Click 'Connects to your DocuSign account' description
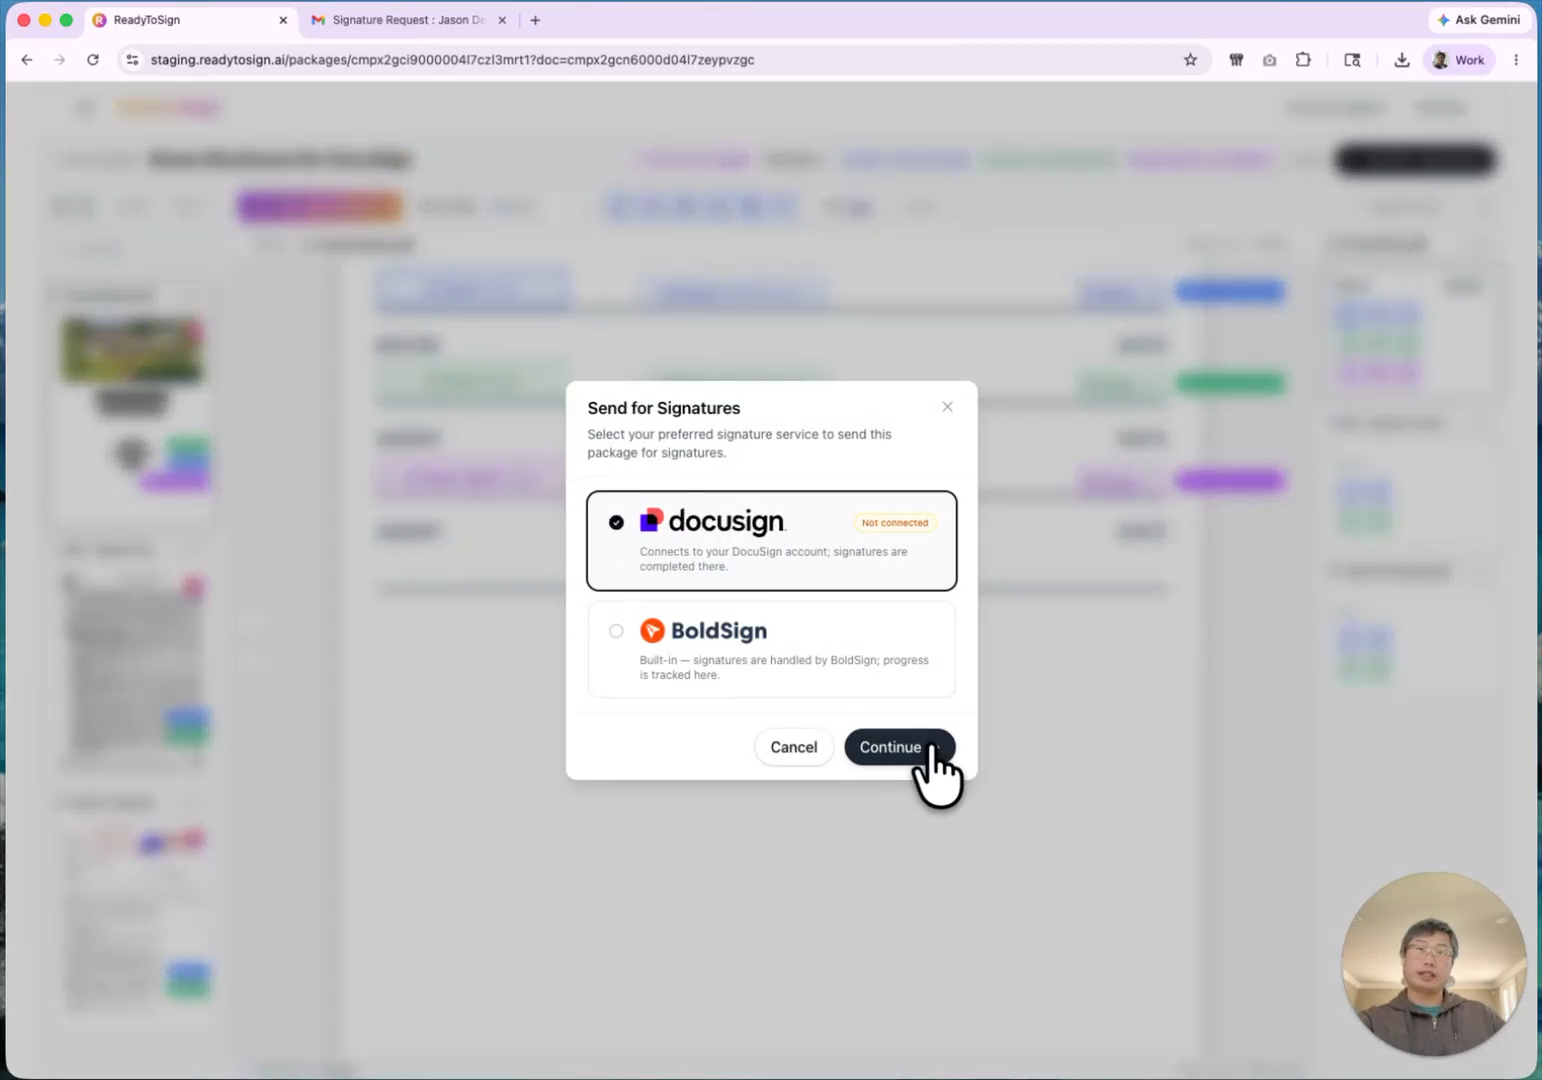 pyautogui.click(x=773, y=559)
